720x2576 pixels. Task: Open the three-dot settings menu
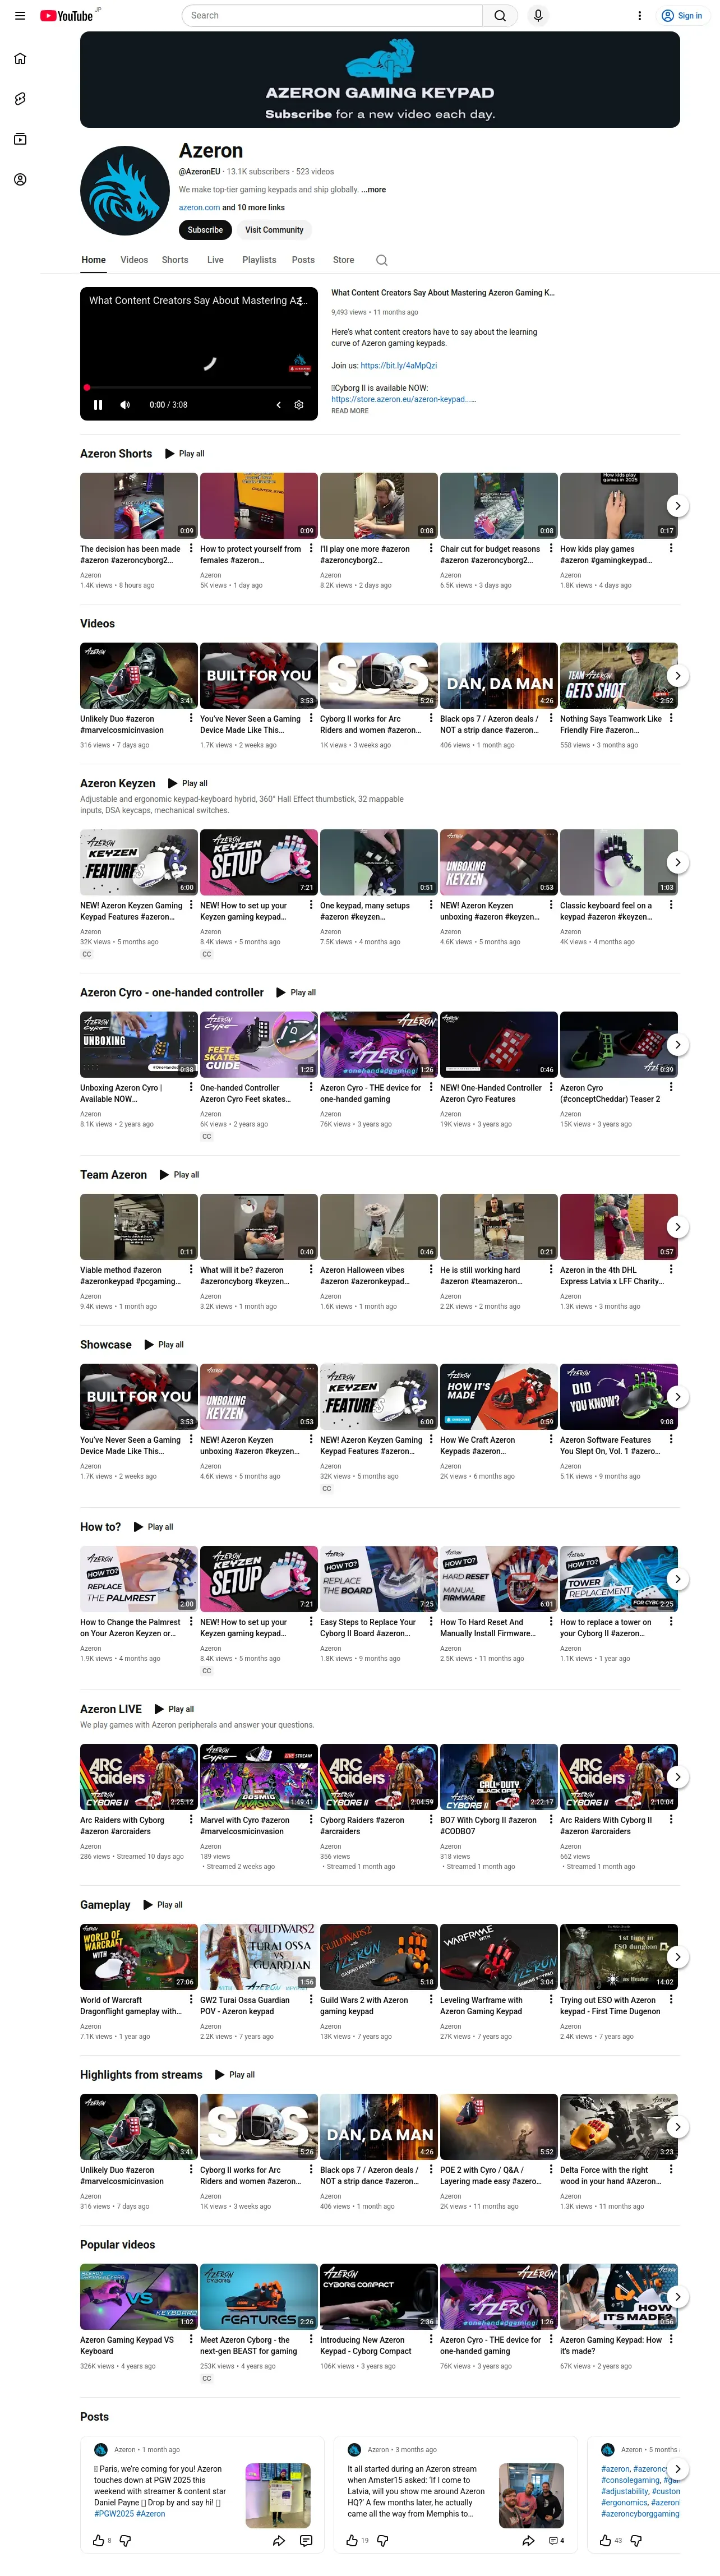coord(640,16)
